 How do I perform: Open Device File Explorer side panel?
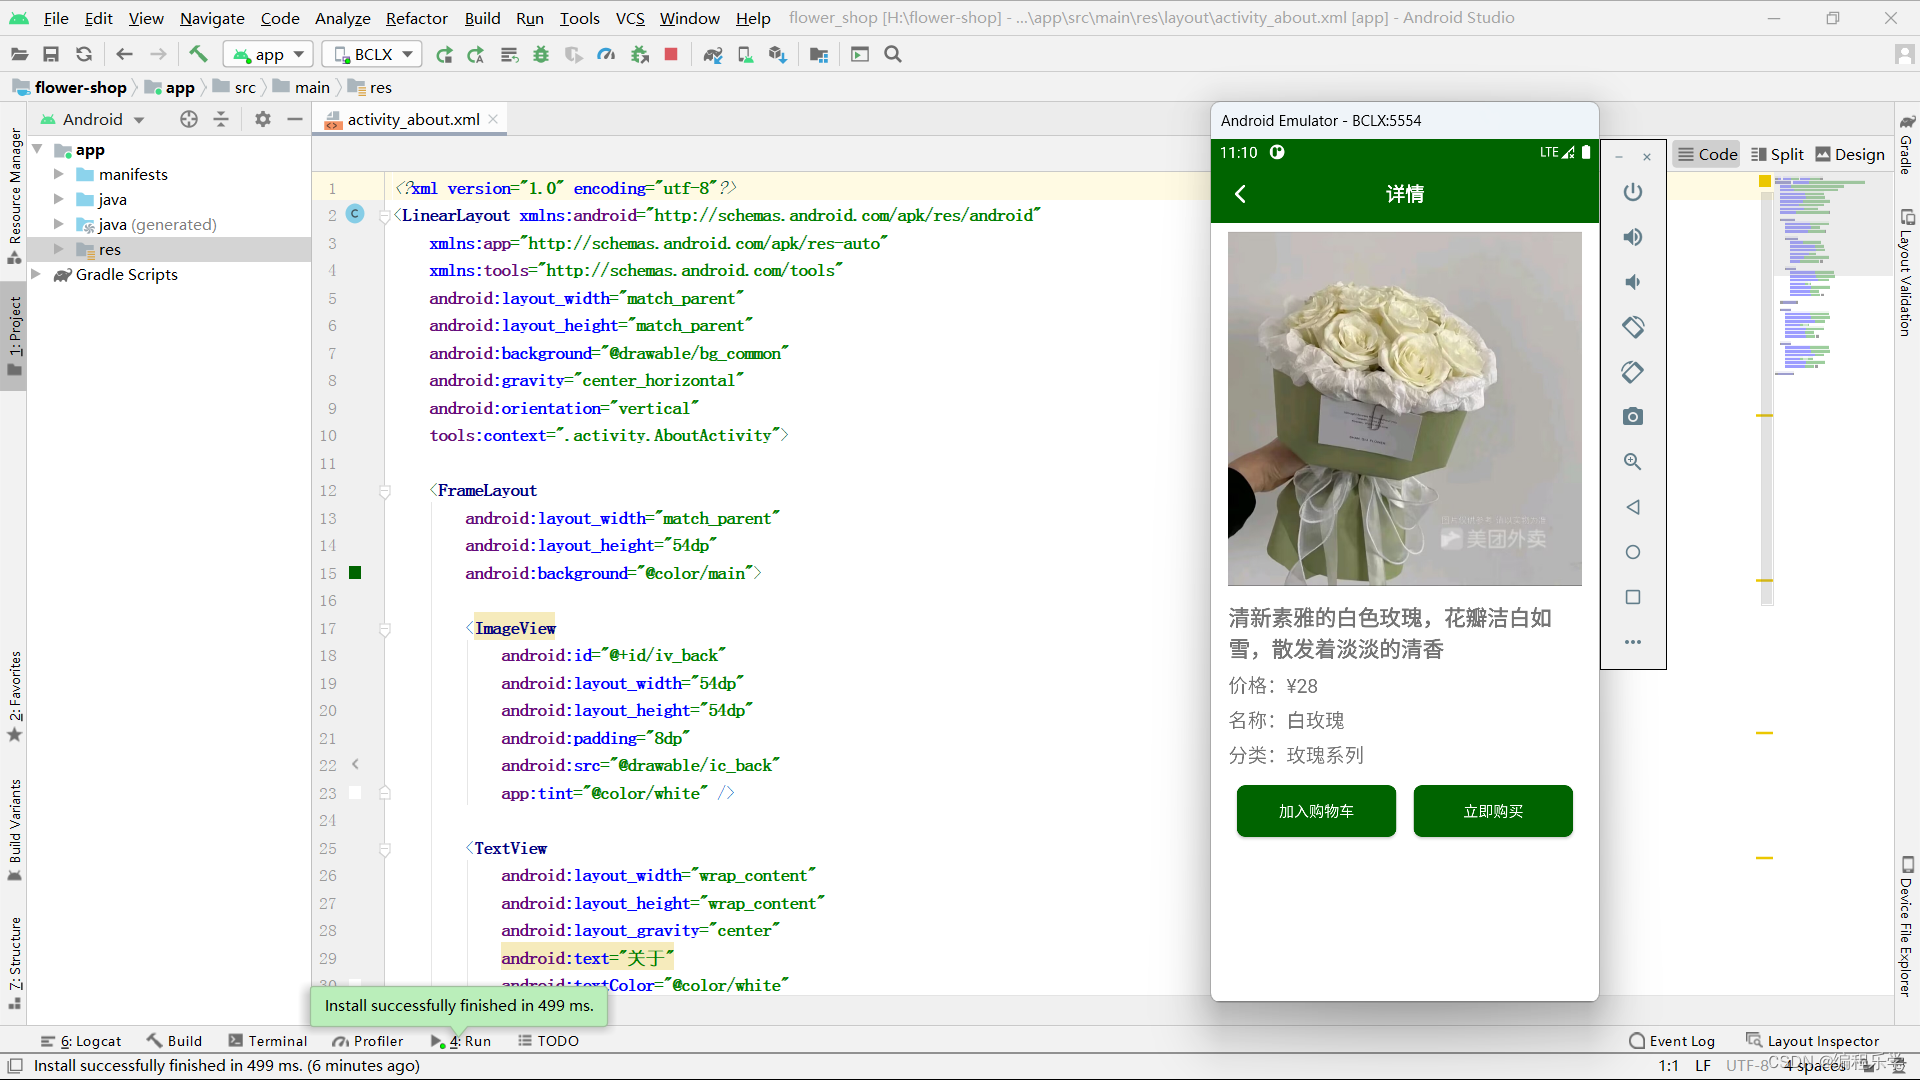[x=1906, y=926]
